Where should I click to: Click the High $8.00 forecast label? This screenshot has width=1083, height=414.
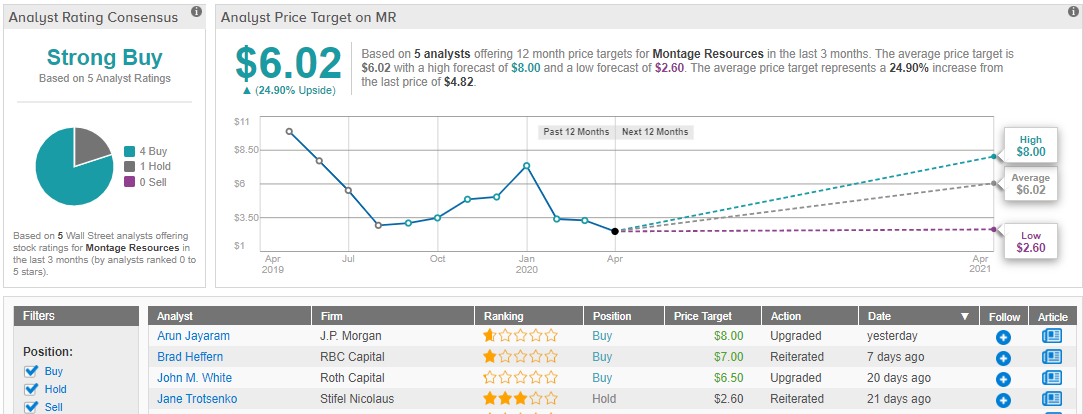click(1030, 146)
